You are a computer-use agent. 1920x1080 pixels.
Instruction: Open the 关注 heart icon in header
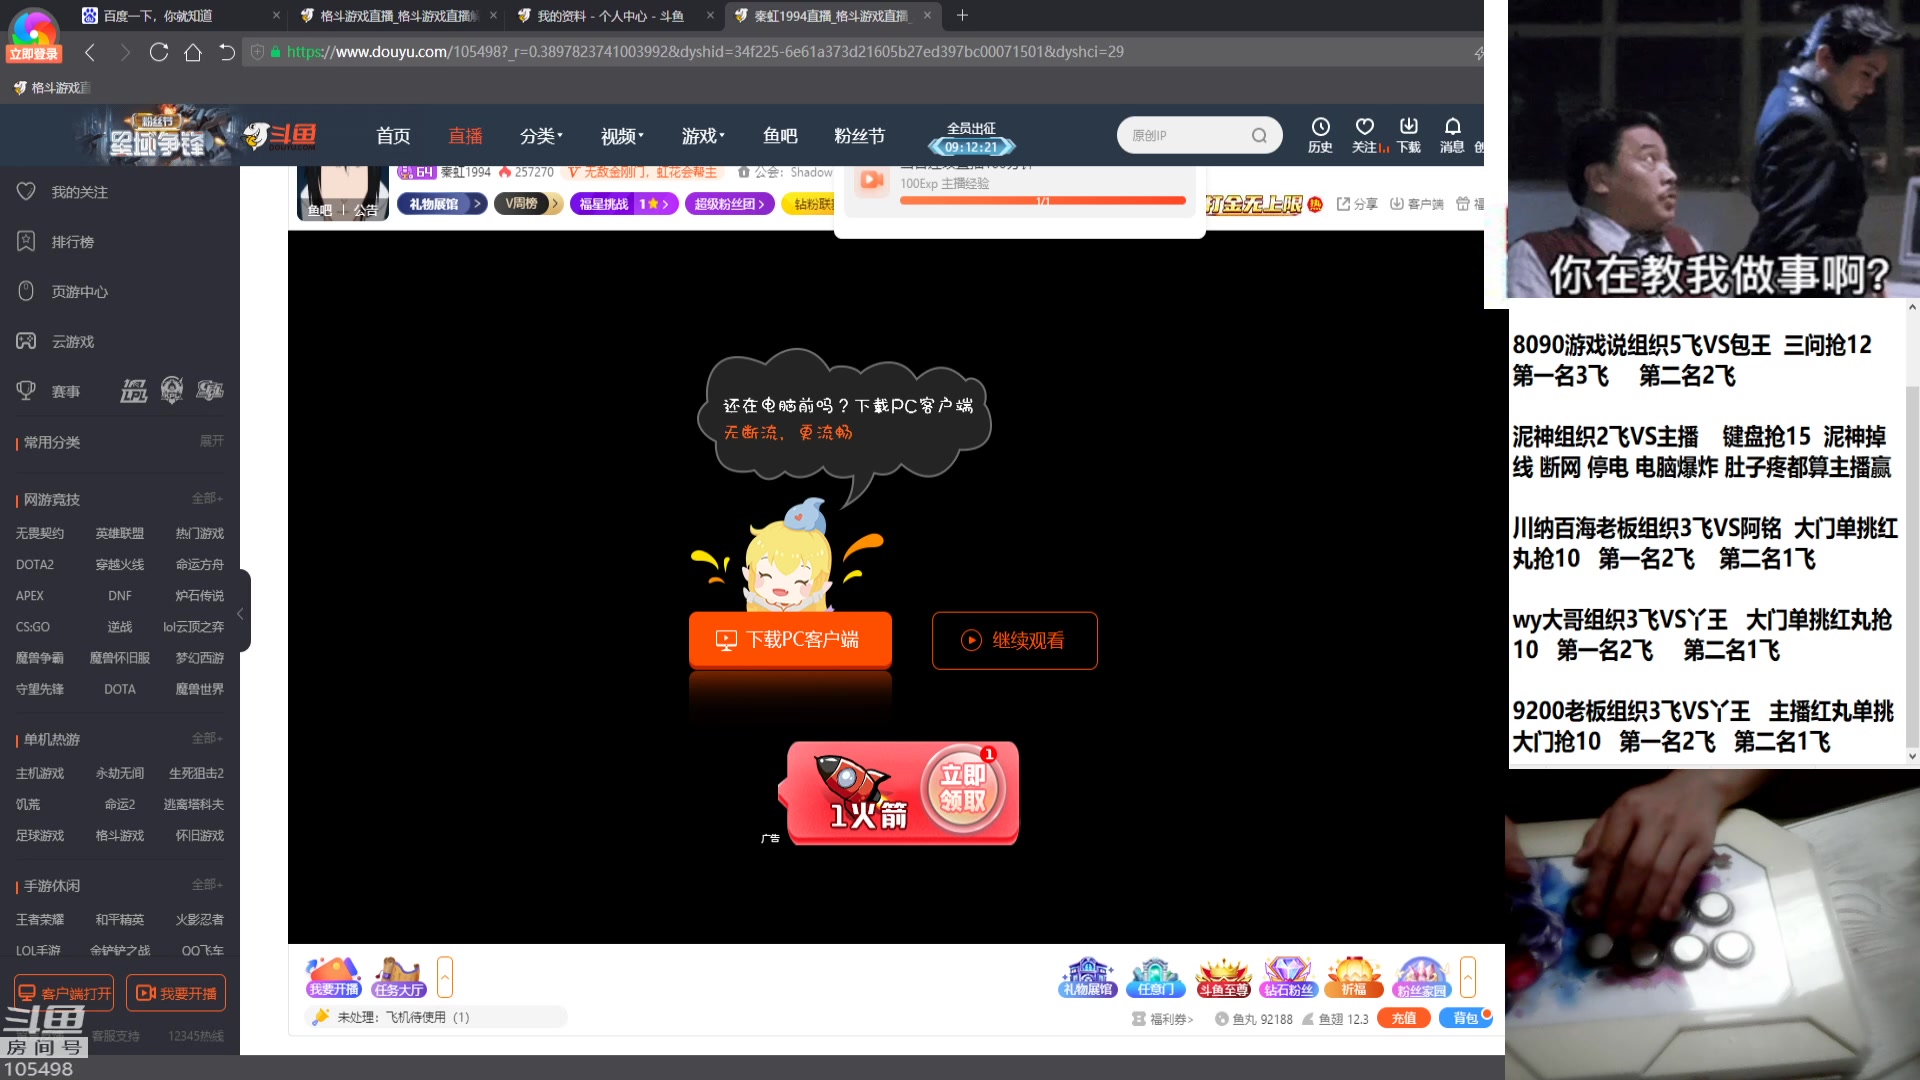[x=1365, y=135]
